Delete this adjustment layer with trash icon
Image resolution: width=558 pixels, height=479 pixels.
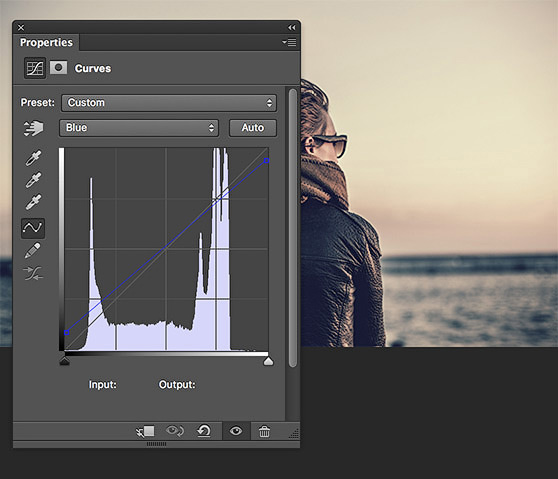(264, 431)
